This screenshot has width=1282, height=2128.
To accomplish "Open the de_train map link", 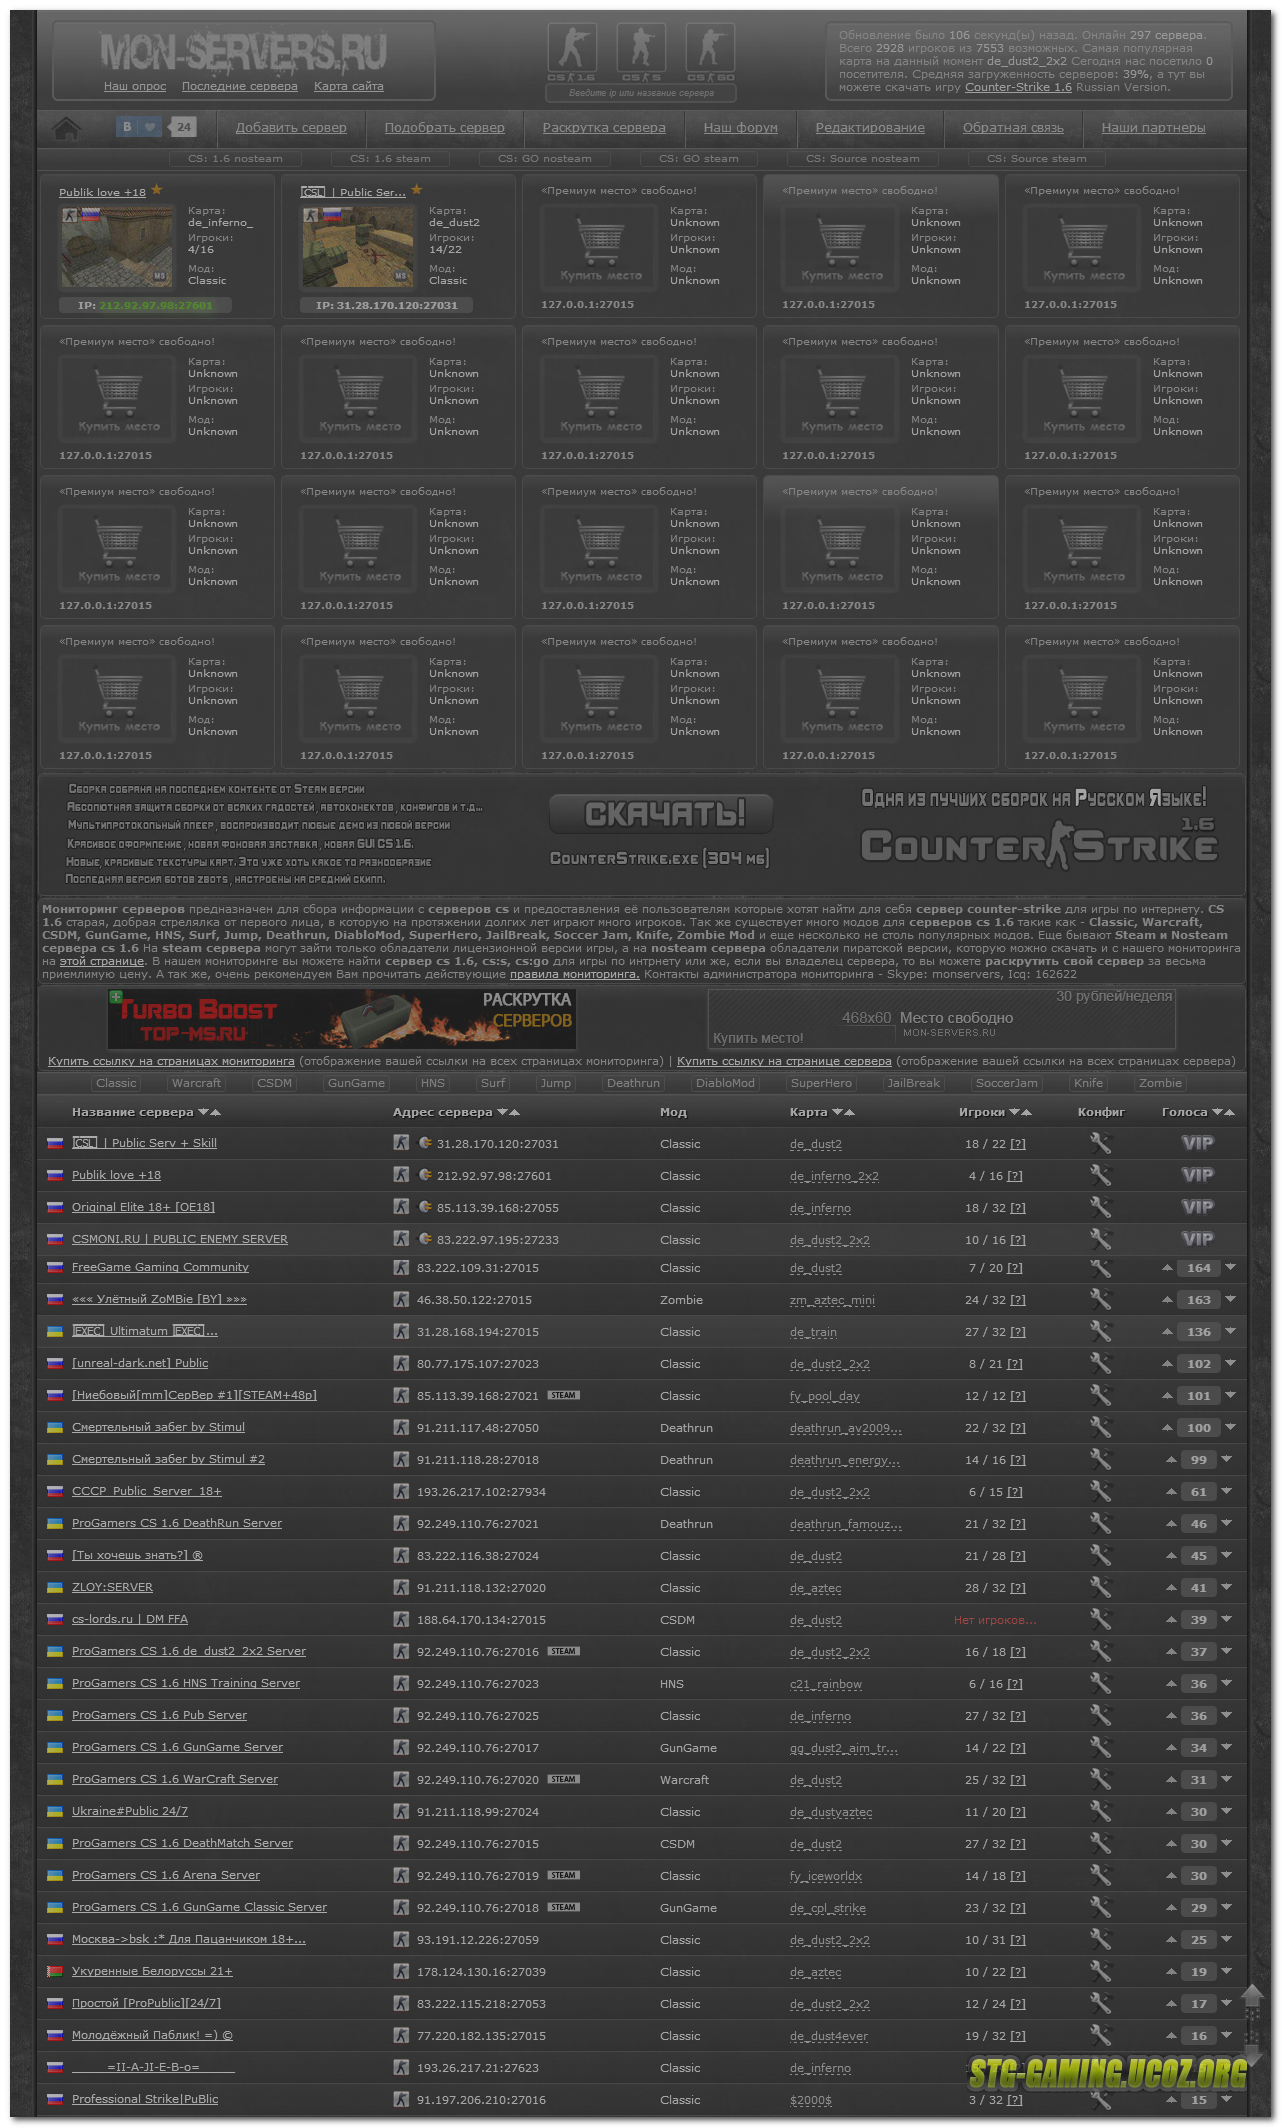I will [813, 1332].
